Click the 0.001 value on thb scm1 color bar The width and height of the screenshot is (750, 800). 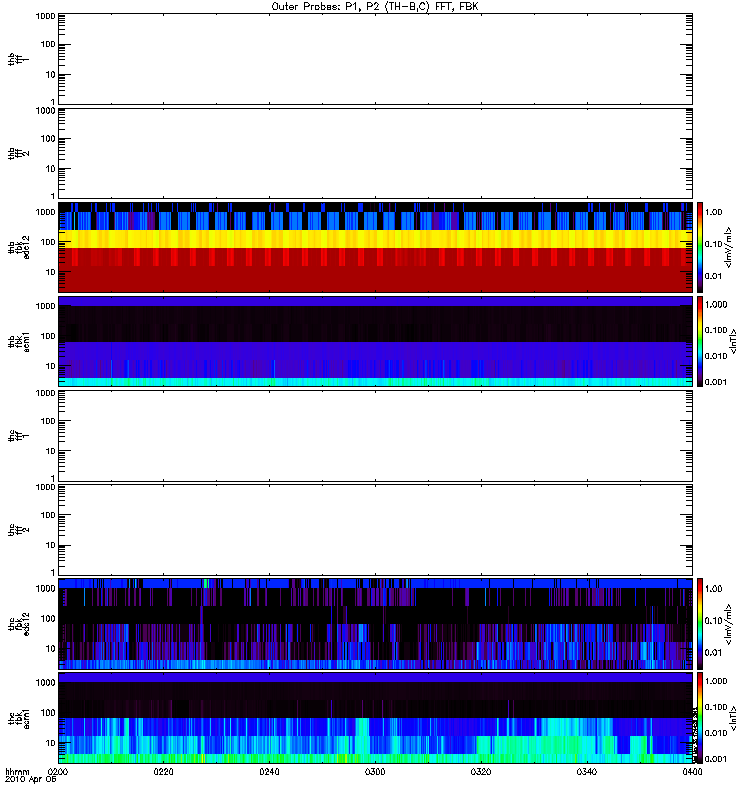click(716, 382)
